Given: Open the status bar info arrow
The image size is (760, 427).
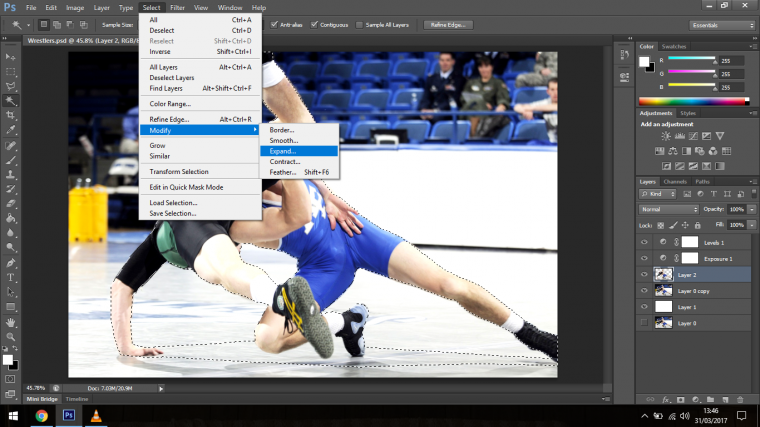Looking at the screenshot, I should point(161,388).
